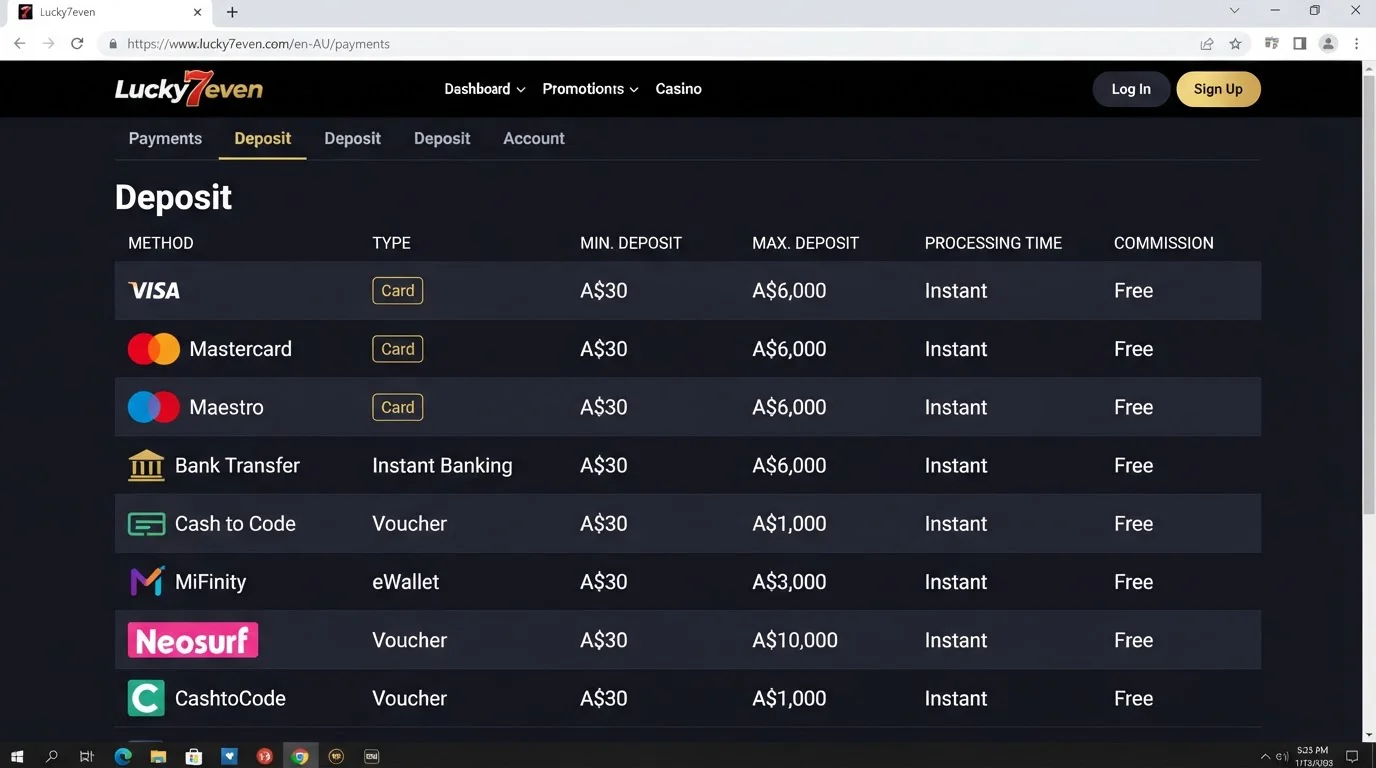Click the Bank Transfer method name

(x=237, y=465)
